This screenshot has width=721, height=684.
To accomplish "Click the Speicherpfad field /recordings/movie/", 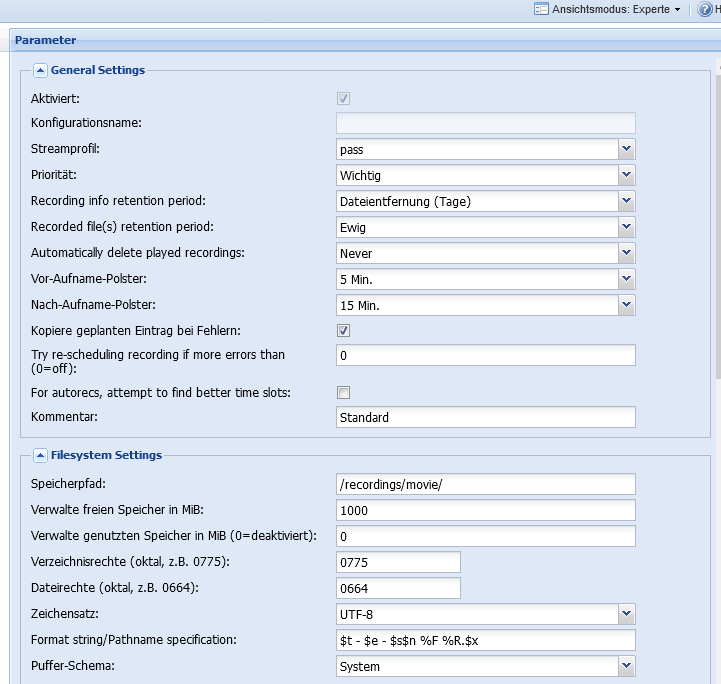I will 486,484.
